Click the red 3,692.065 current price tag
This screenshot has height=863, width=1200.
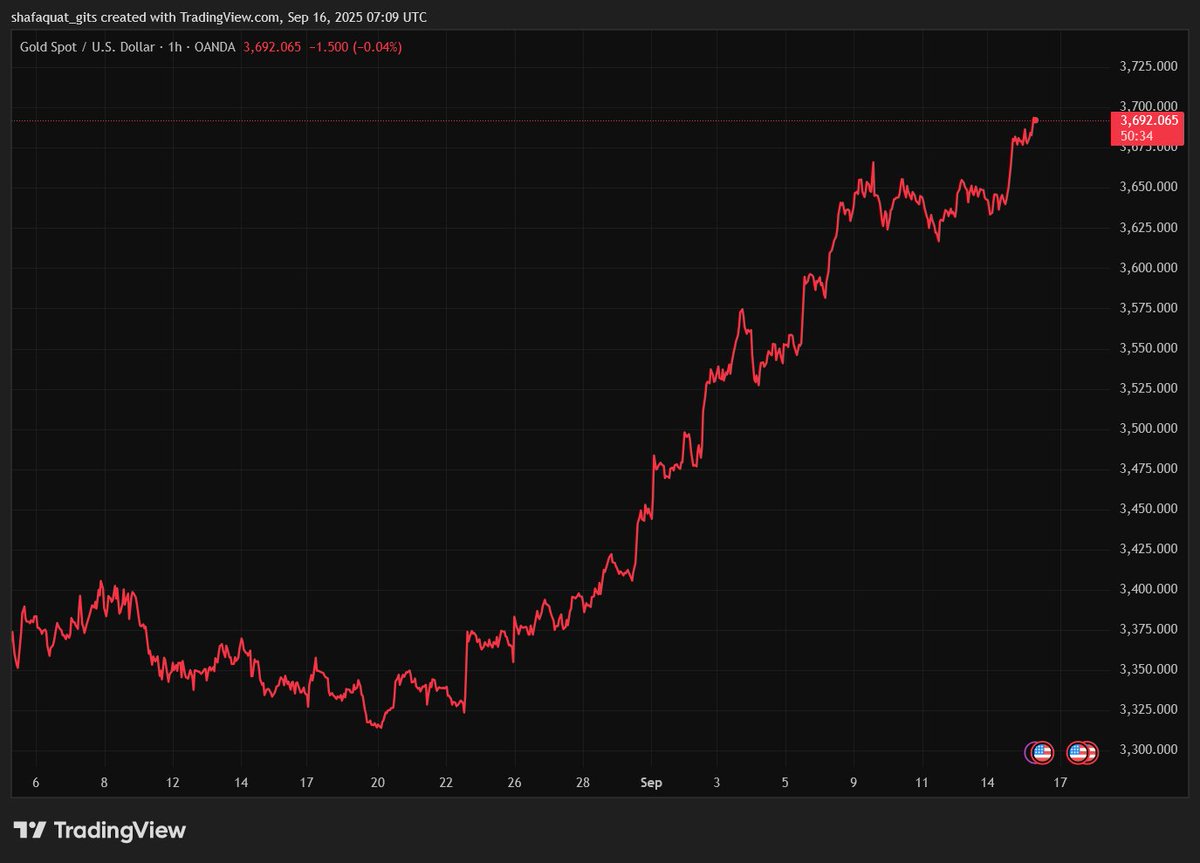pos(1150,120)
